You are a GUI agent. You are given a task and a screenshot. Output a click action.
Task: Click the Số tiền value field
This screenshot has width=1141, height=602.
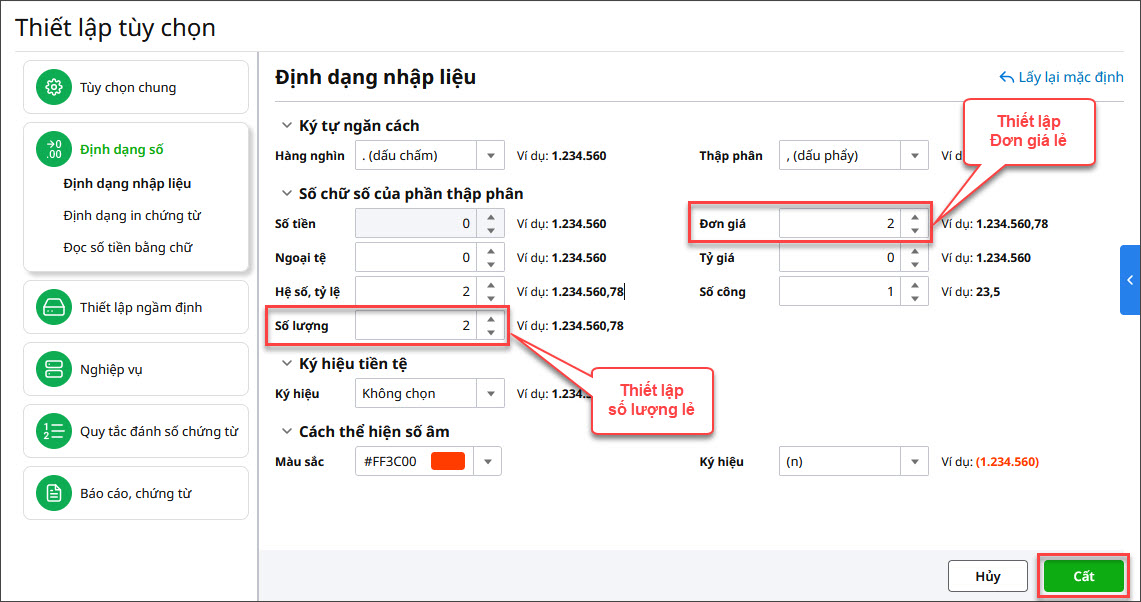pos(416,223)
